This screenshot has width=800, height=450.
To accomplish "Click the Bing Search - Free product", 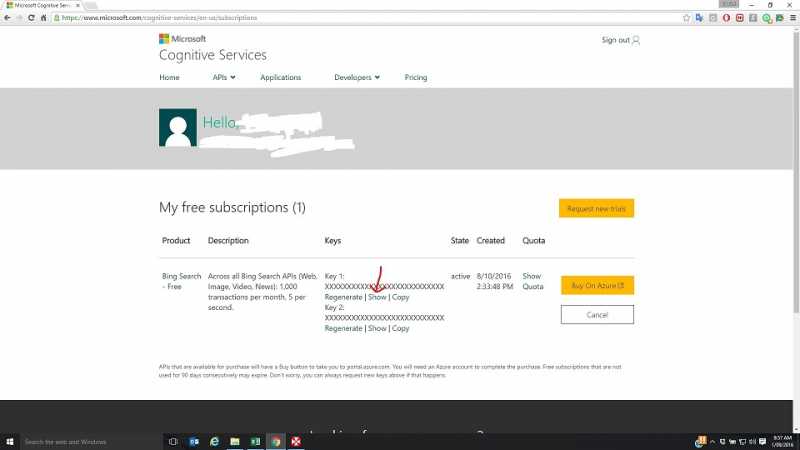I will [x=182, y=281].
